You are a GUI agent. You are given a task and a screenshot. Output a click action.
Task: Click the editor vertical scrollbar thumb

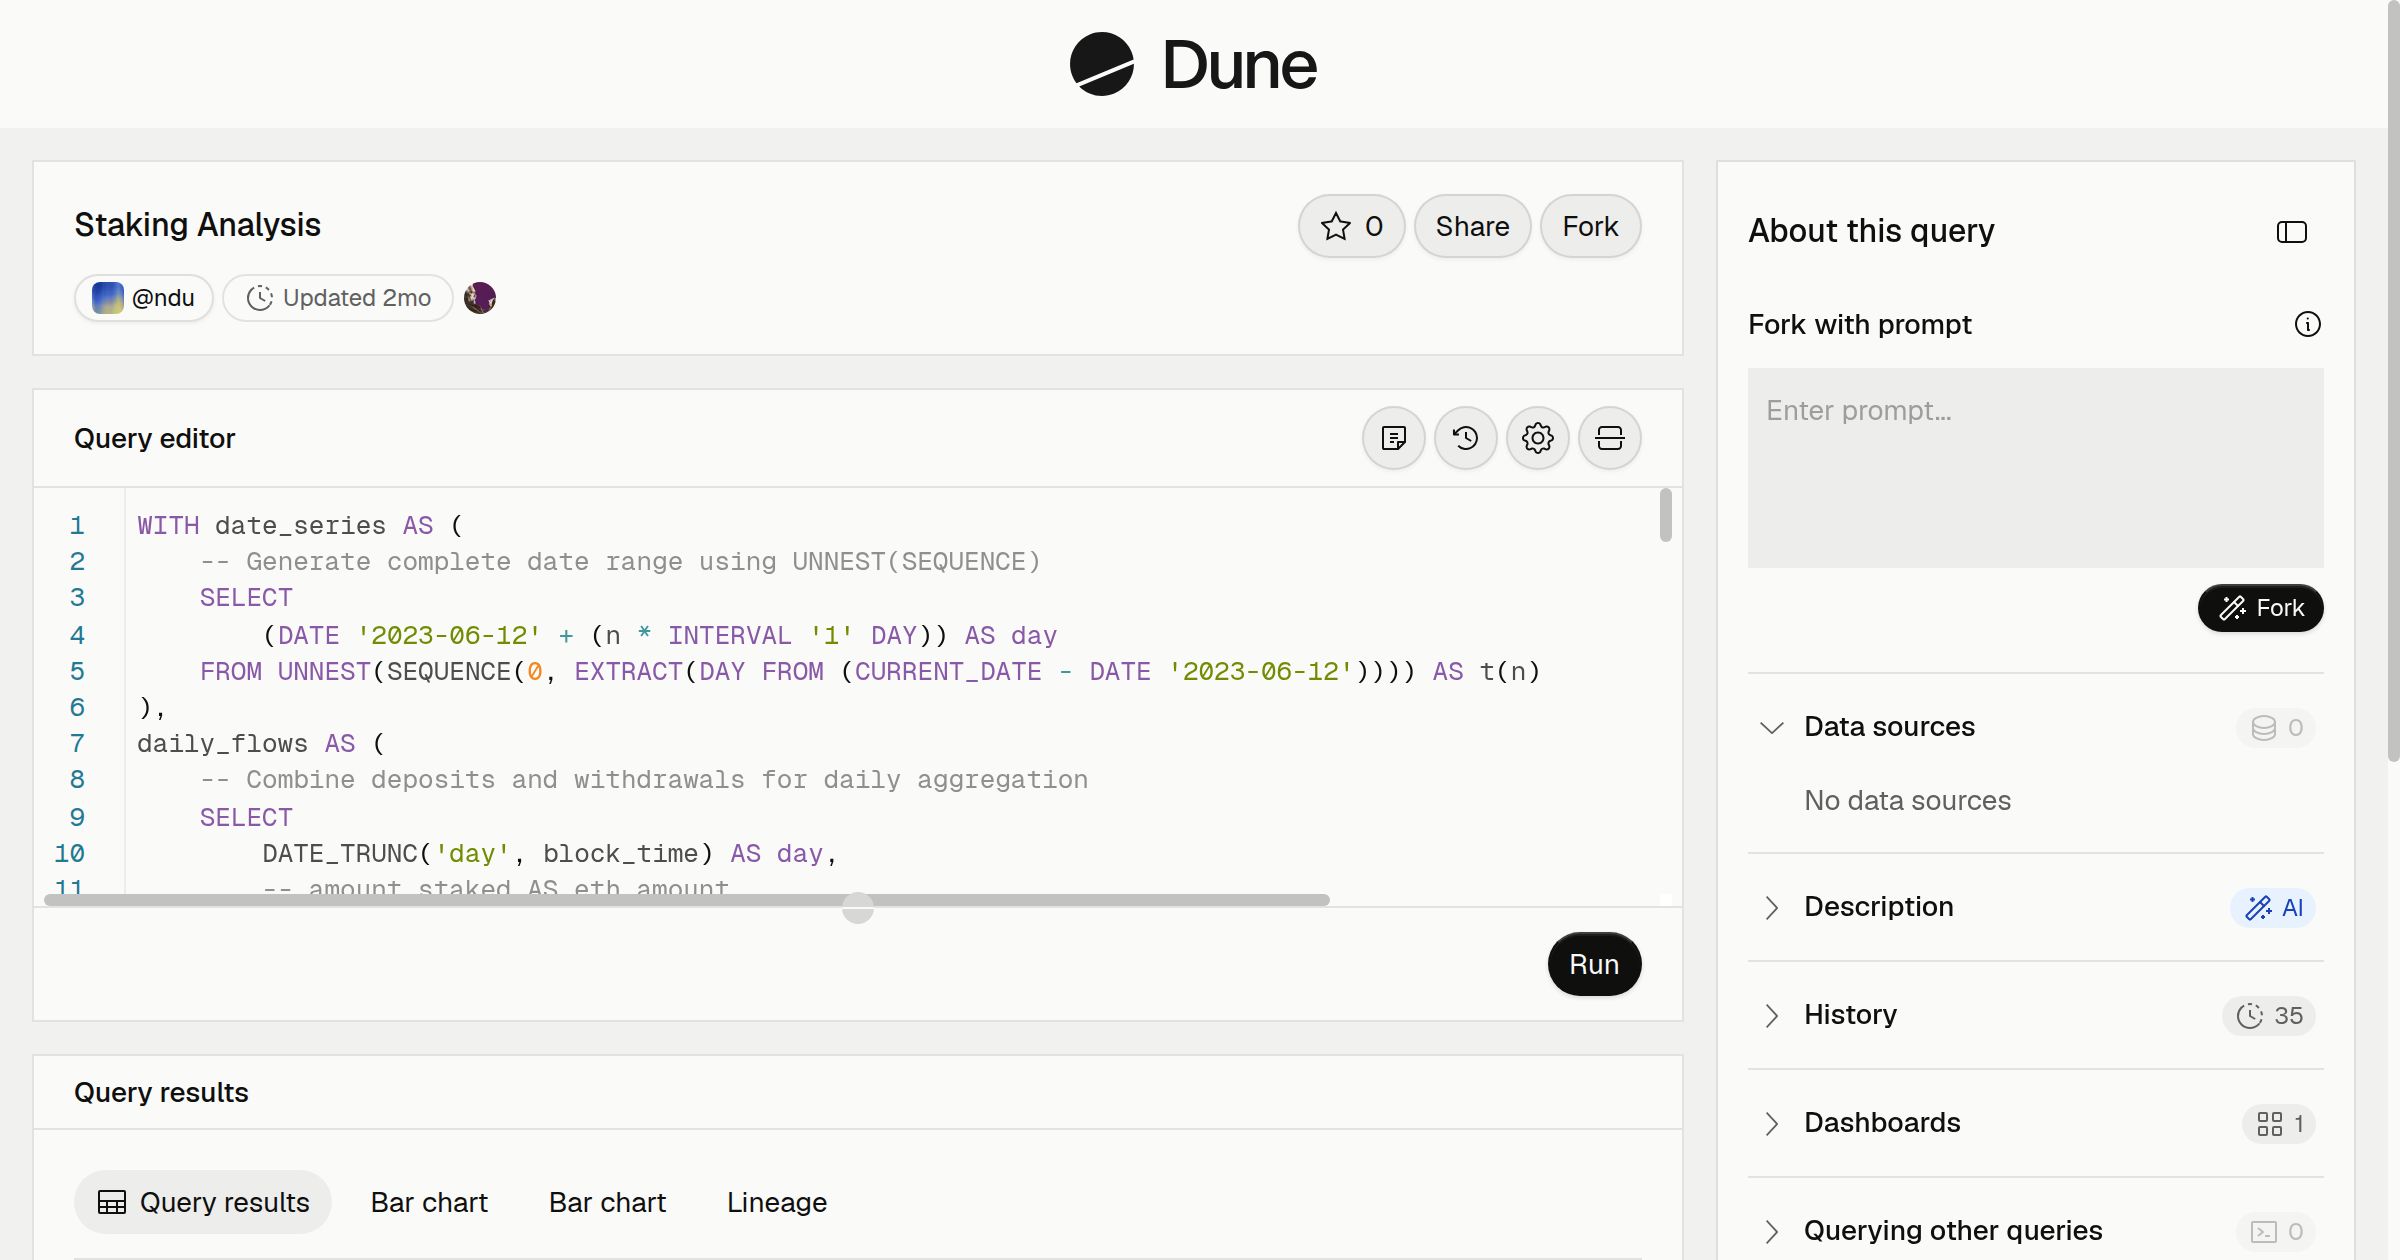pyautogui.click(x=1665, y=515)
